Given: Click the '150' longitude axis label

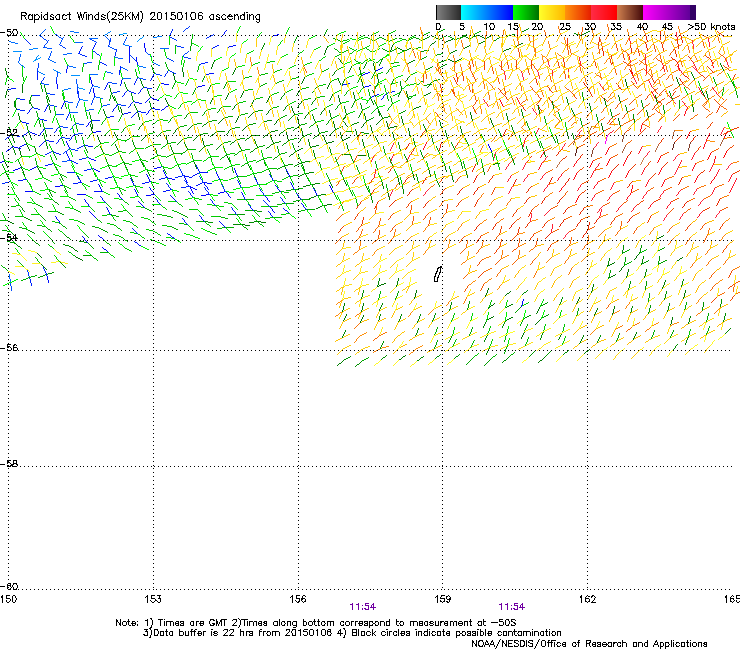Looking at the screenshot, I should (8, 599).
